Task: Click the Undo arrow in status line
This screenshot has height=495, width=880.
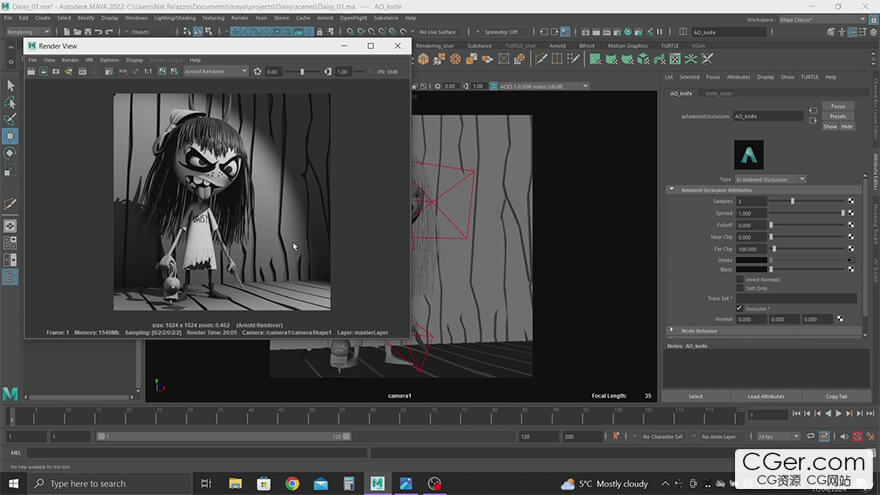Action: pos(98,32)
